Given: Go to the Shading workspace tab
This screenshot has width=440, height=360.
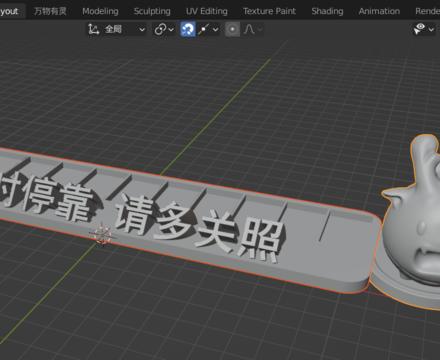Looking at the screenshot, I should click(327, 11).
